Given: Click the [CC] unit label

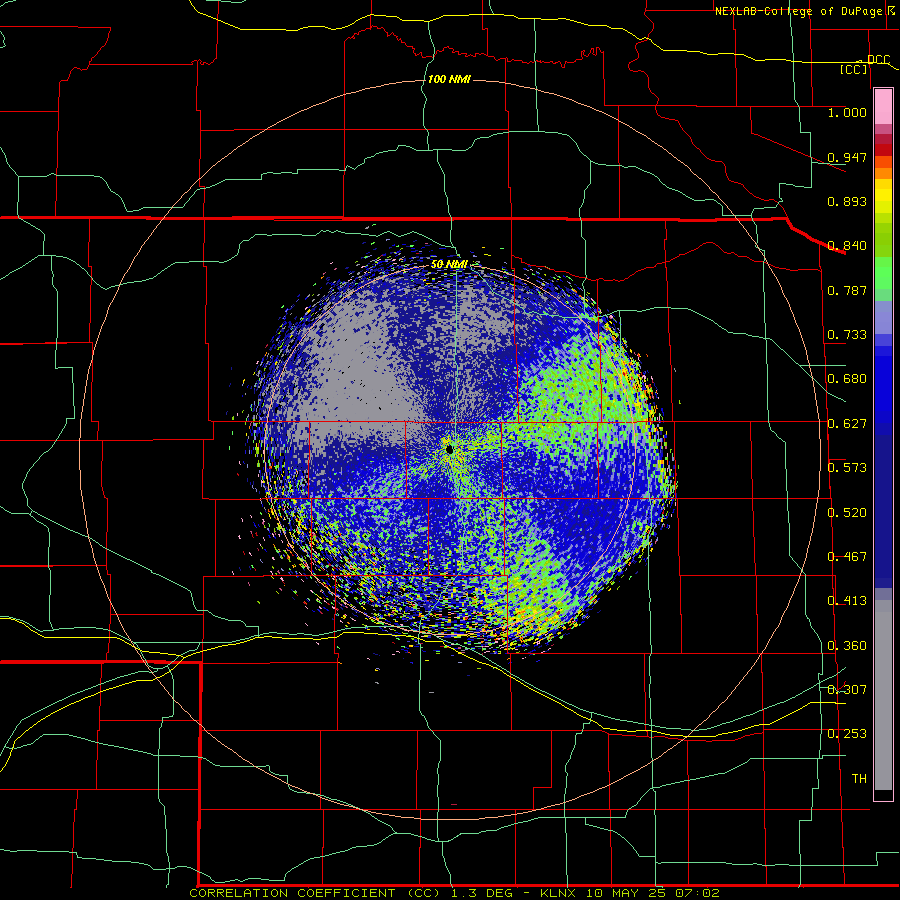Looking at the screenshot, I should tap(853, 69).
